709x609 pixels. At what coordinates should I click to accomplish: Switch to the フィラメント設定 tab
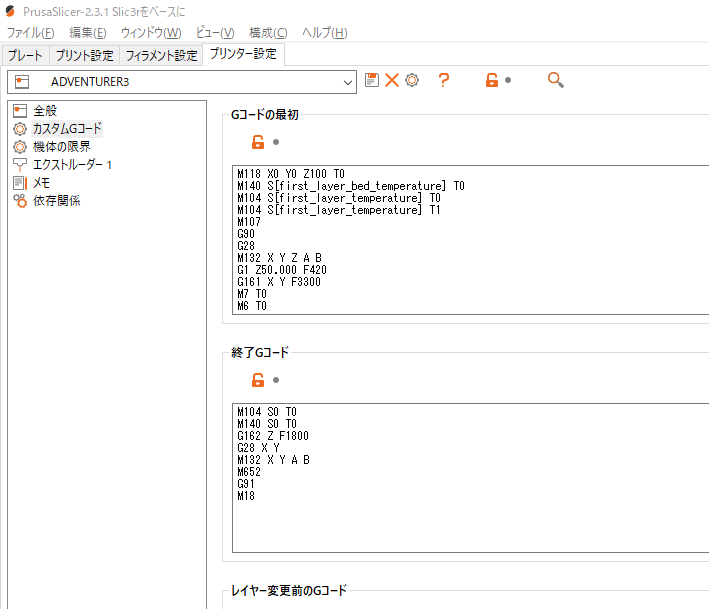pyautogui.click(x=161, y=55)
